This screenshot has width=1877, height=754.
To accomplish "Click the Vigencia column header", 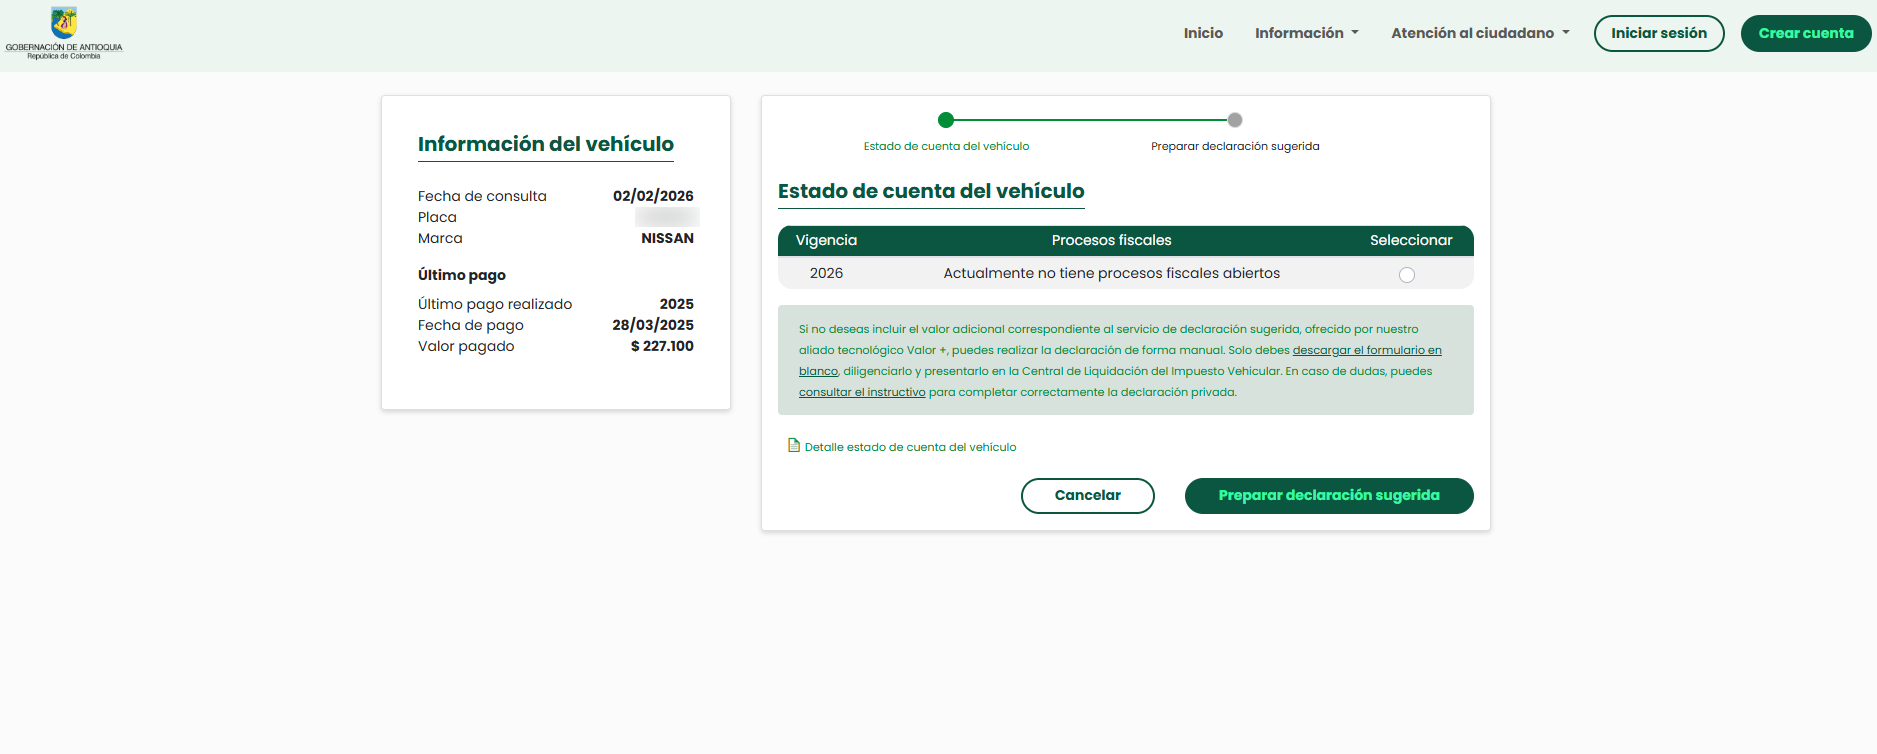I will coord(826,240).
